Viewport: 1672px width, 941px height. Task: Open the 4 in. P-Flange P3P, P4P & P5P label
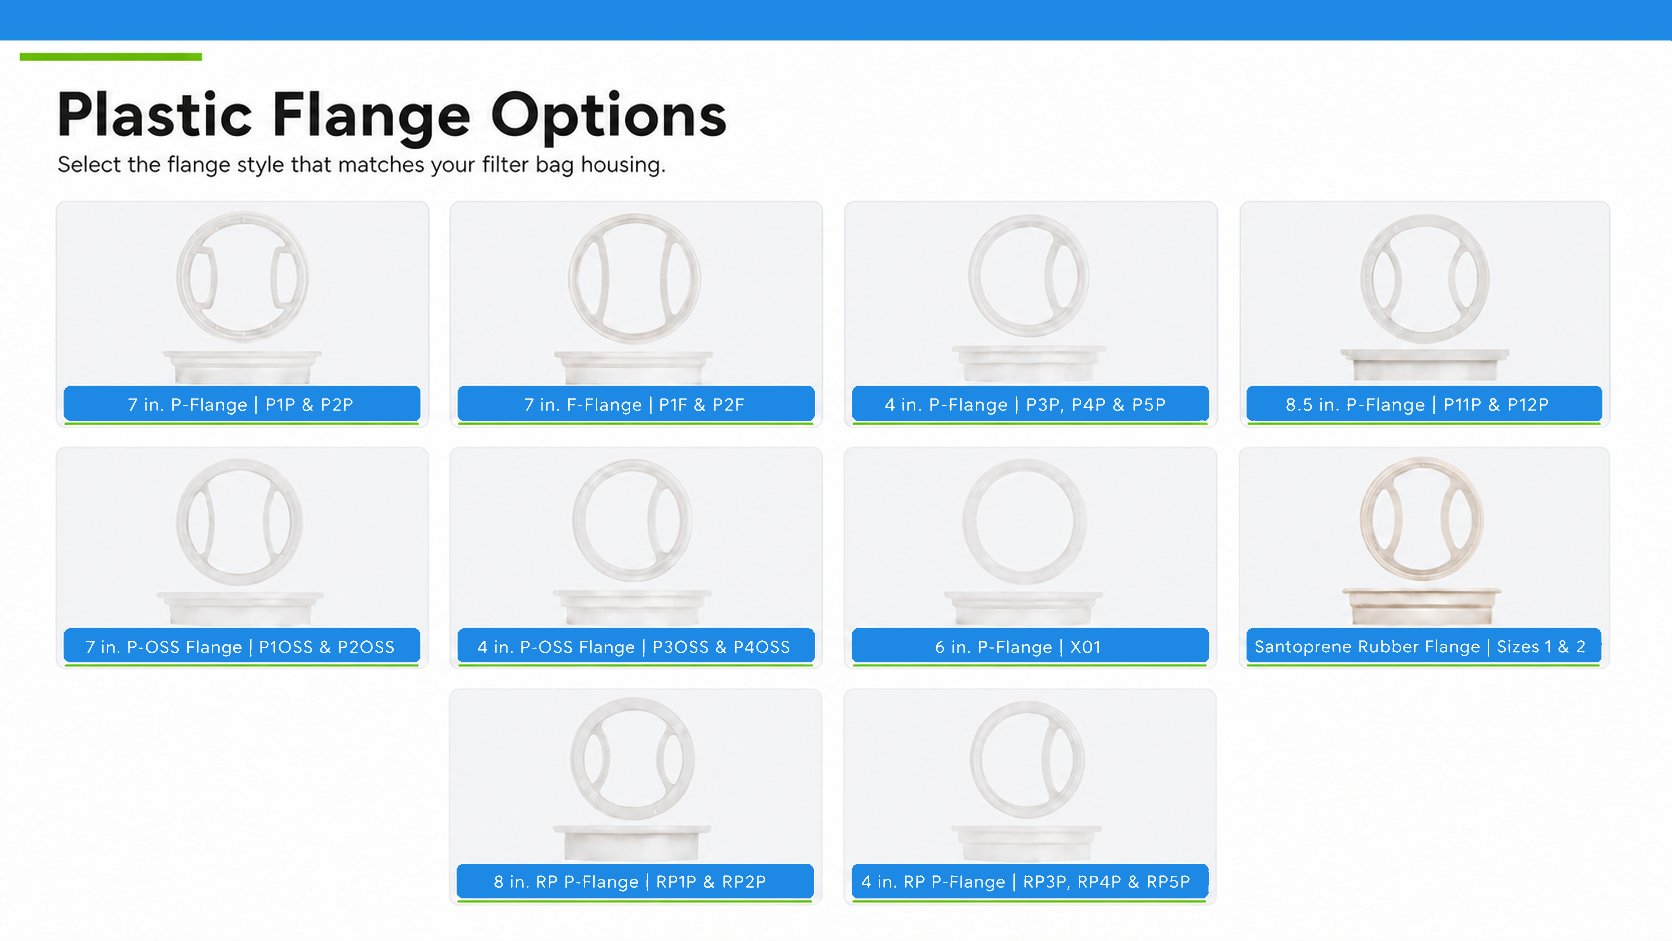click(x=1030, y=404)
